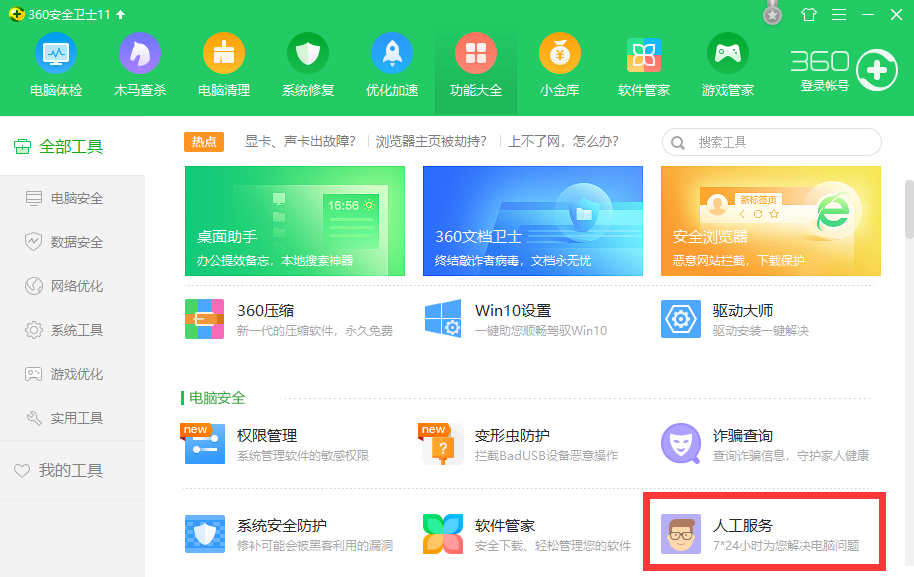This screenshot has width=914, height=577.
Task: Click 拦截BadUSB设备恶意操作 description
Action: pyautogui.click(x=546, y=456)
